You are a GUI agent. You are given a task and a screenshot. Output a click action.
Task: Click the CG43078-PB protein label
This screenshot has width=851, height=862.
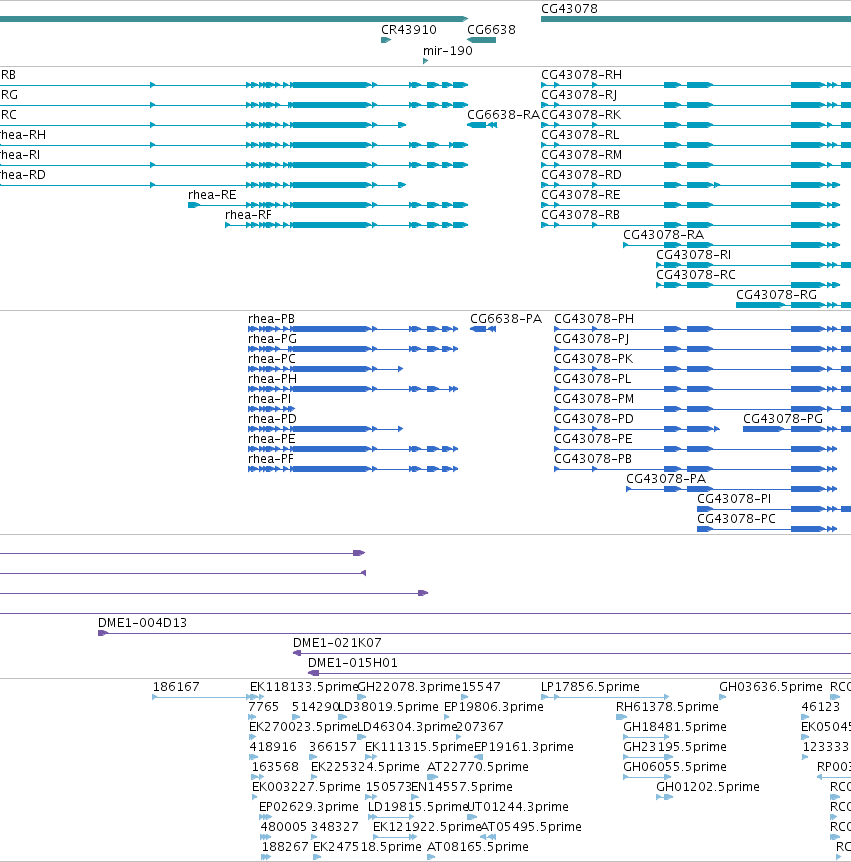[593, 459]
